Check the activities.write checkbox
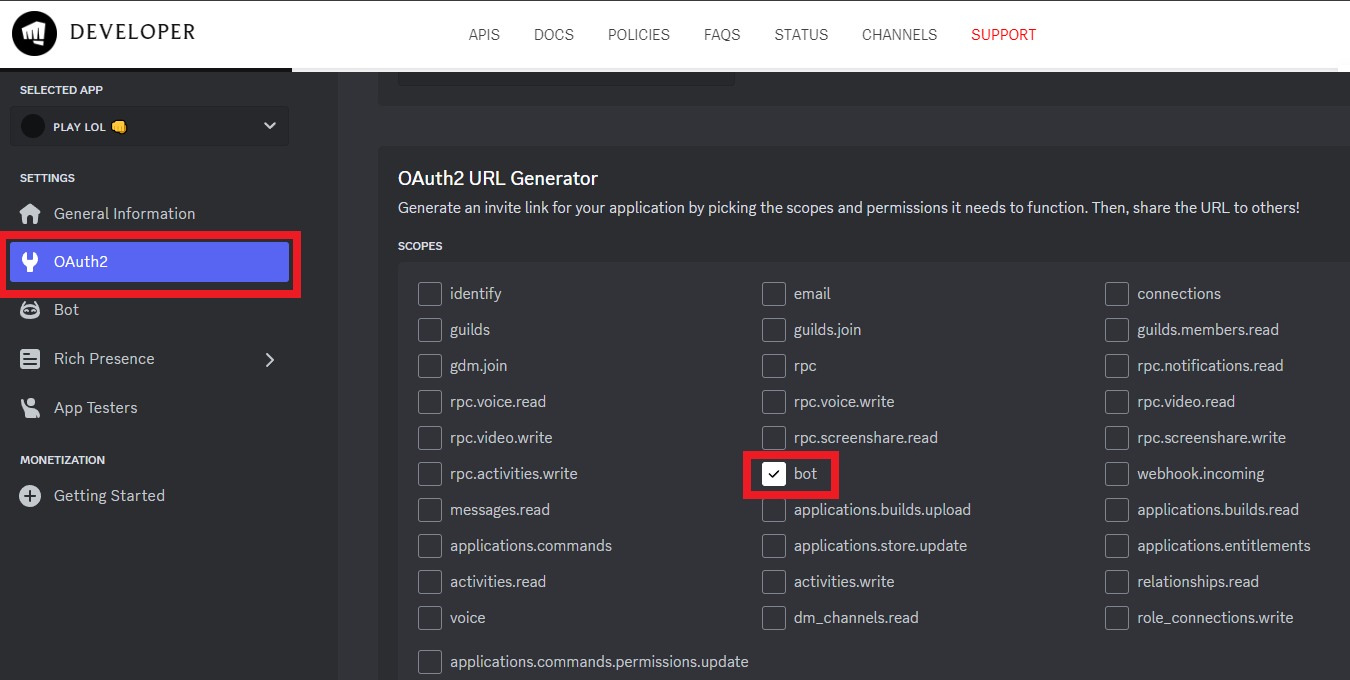The image size is (1350, 680). click(x=774, y=582)
